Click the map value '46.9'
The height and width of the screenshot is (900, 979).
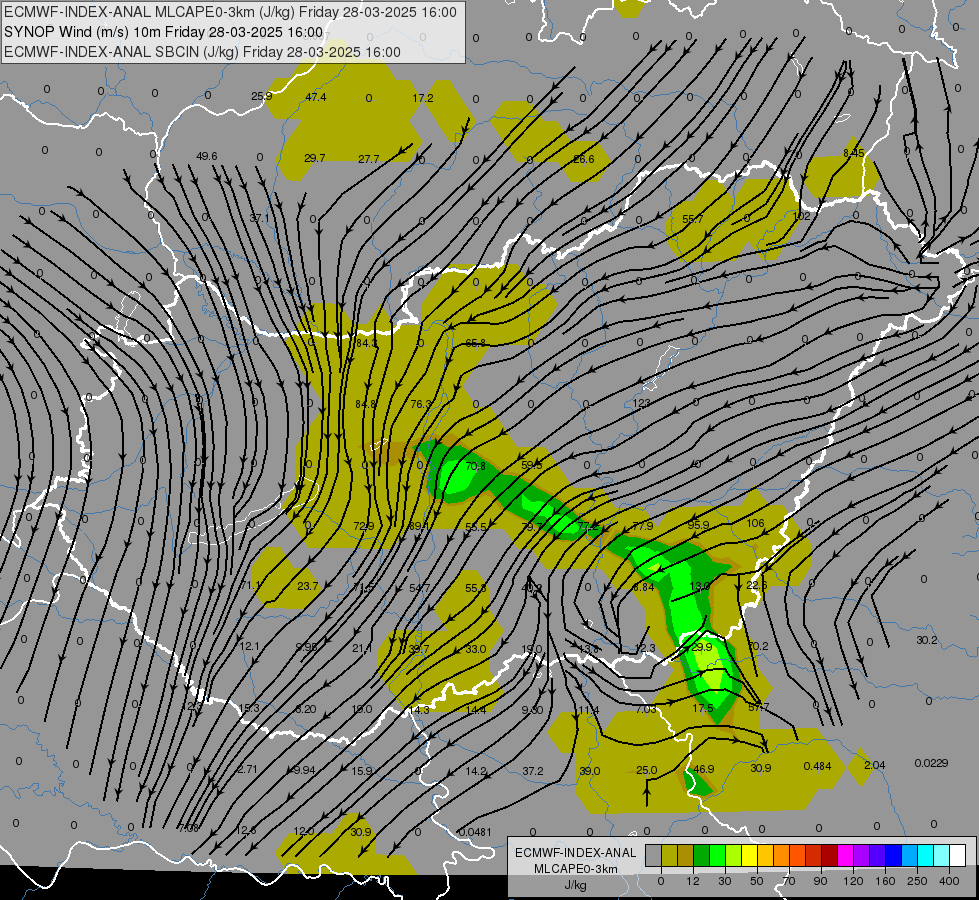pos(704,769)
